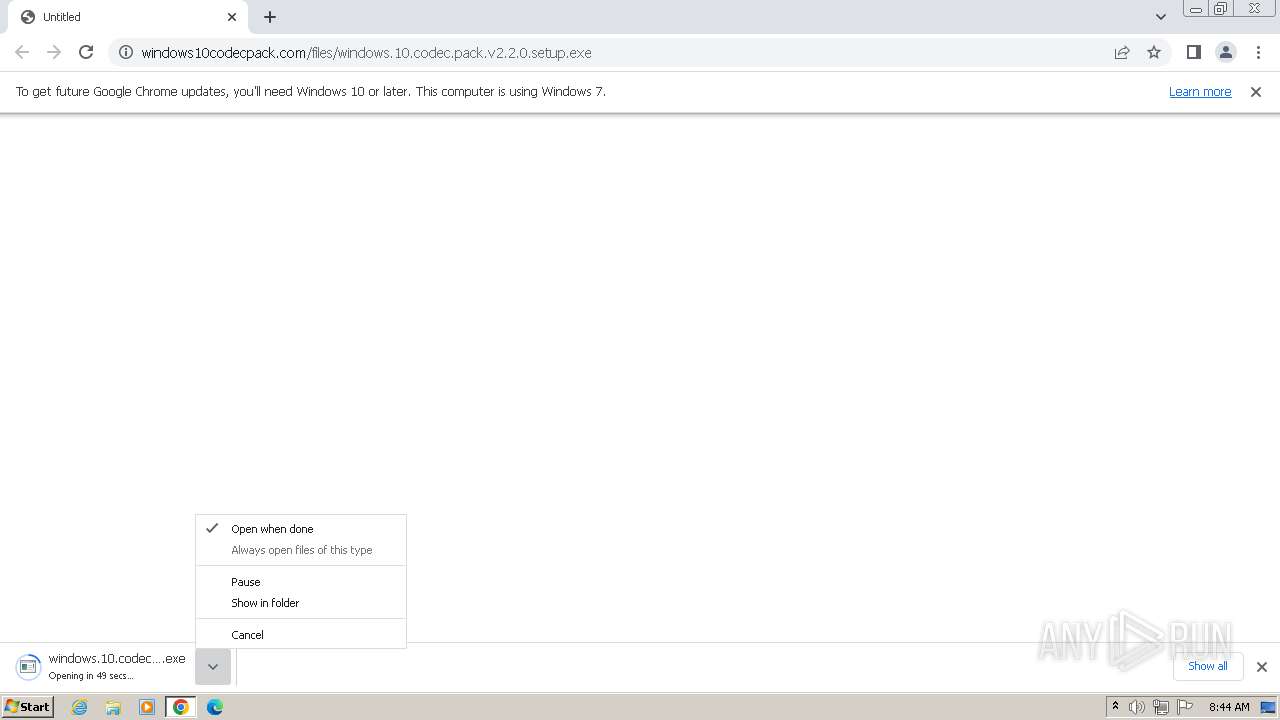Collapse the download options chevron
1280x720 pixels.
[x=213, y=667]
